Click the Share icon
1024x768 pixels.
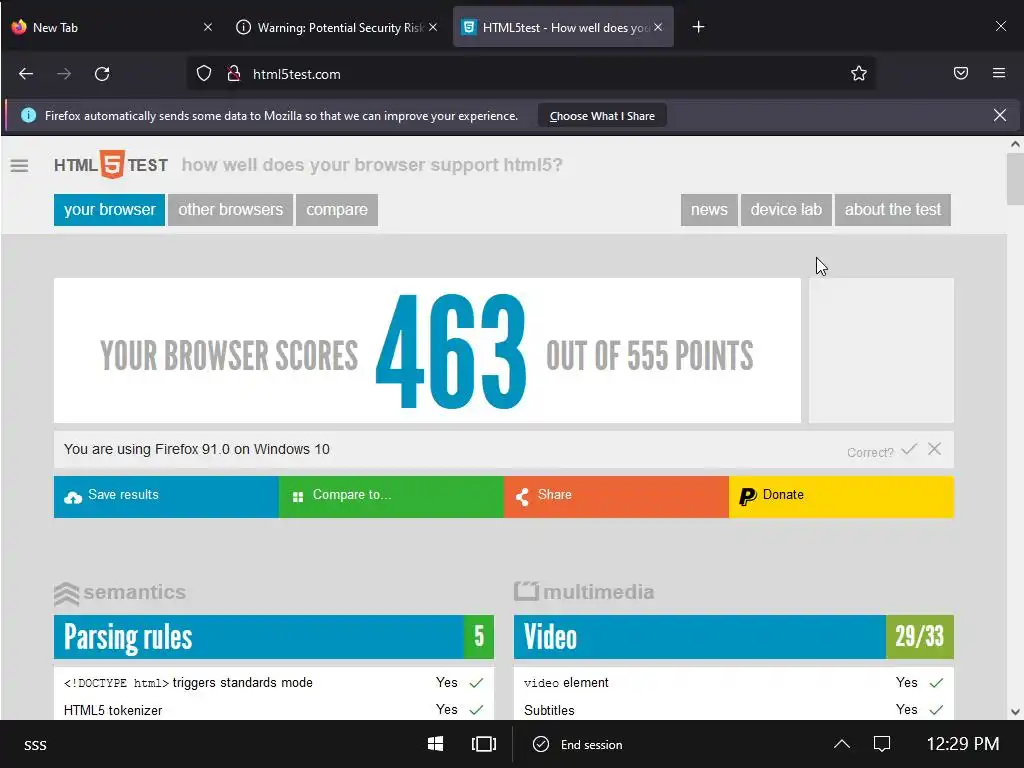point(522,497)
